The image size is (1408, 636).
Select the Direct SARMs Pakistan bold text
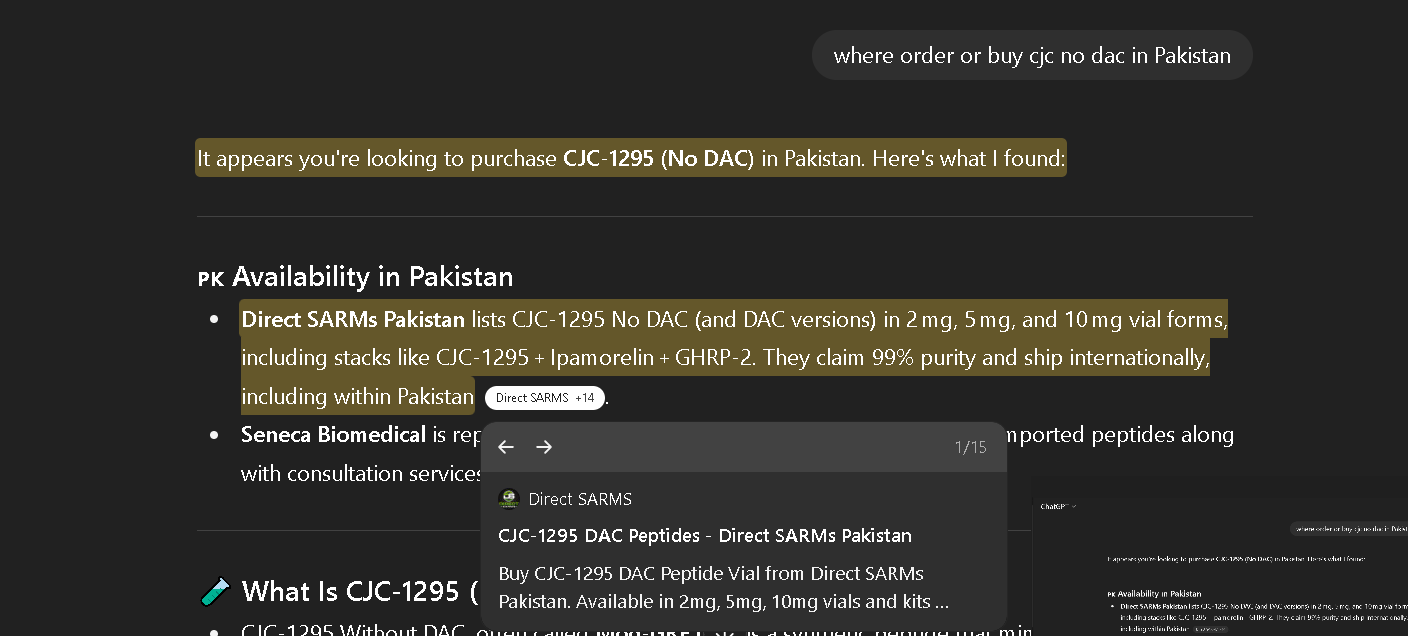tap(353, 320)
